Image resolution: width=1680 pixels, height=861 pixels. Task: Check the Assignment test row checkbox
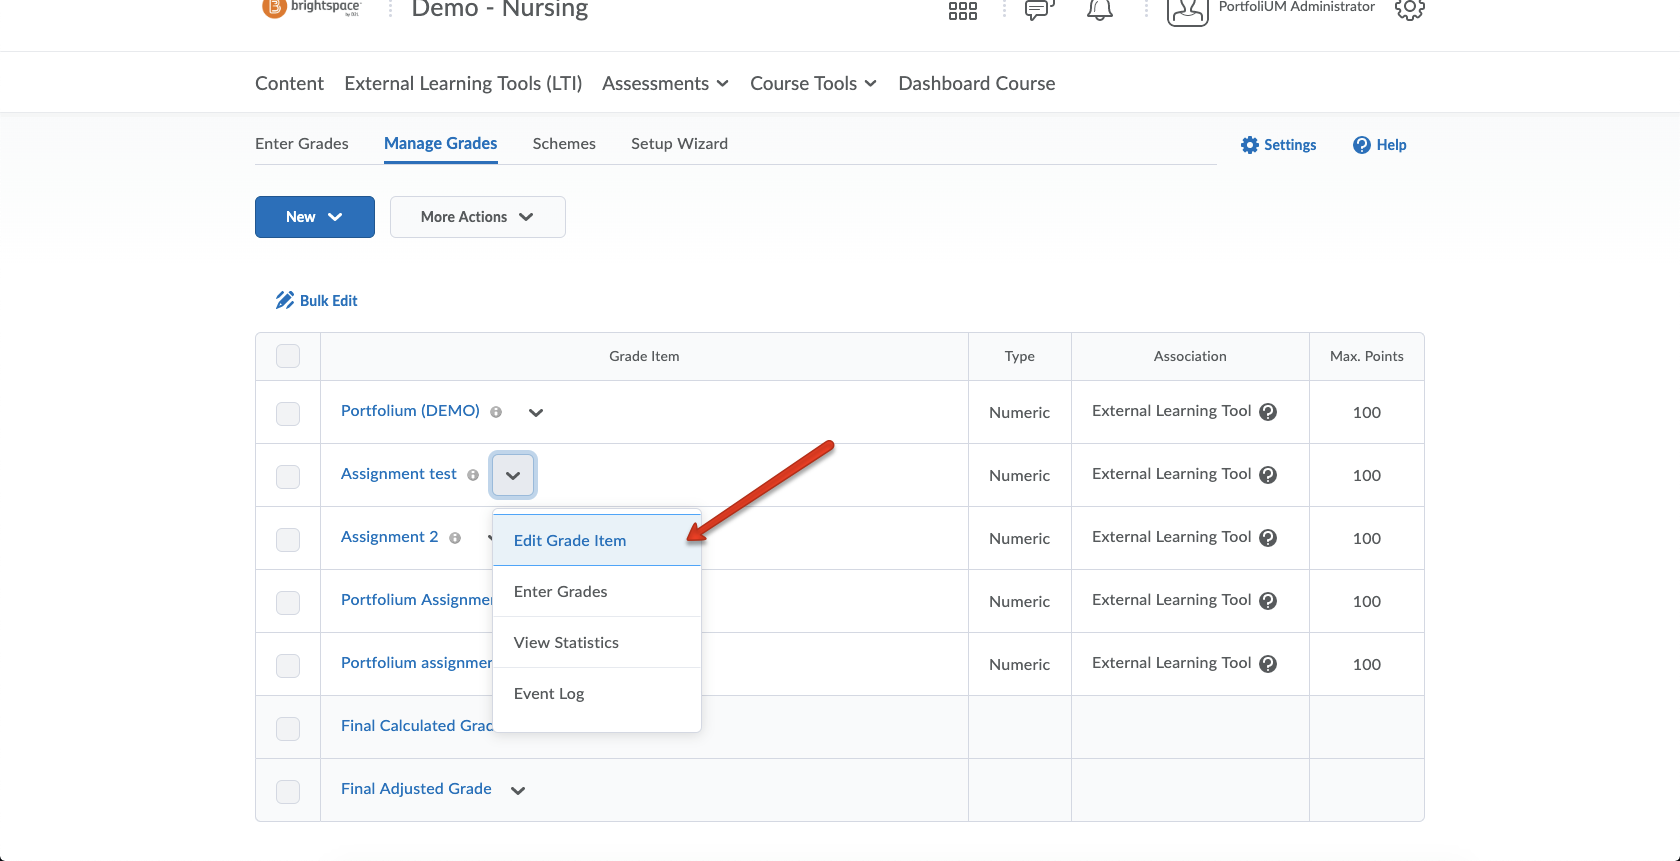point(288,476)
